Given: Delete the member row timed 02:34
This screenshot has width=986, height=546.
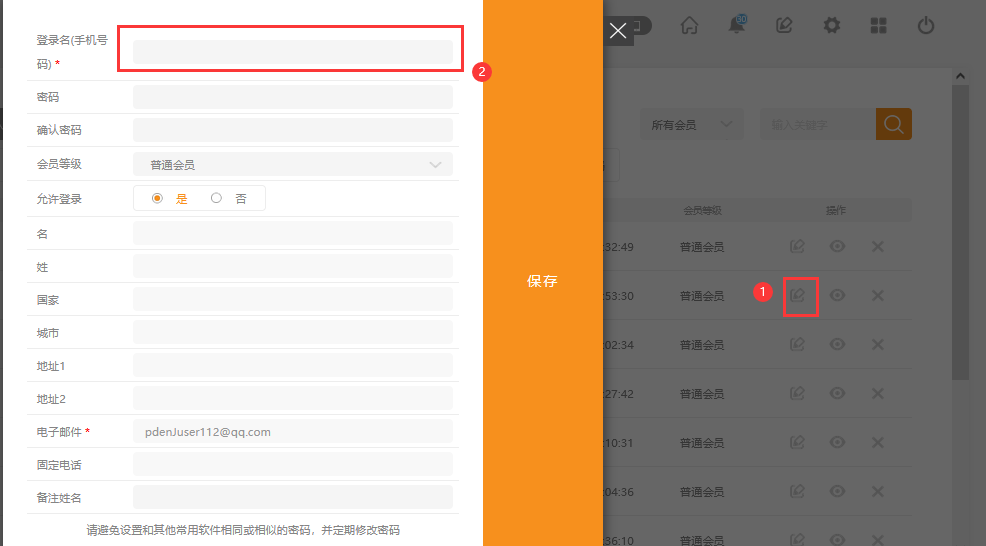Looking at the screenshot, I should point(878,345).
